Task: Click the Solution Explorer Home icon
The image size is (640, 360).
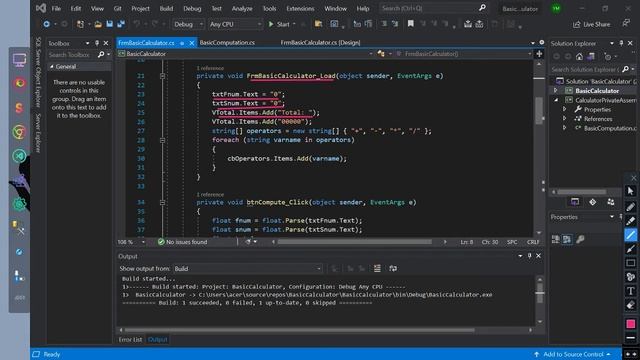Action: click(579, 57)
